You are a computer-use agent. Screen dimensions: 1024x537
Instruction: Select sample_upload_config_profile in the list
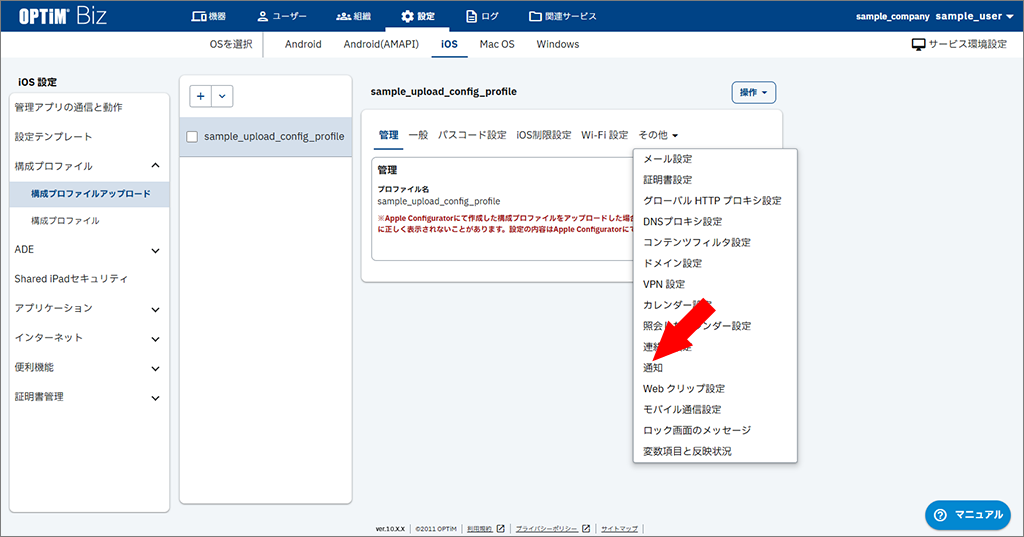(274, 137)
